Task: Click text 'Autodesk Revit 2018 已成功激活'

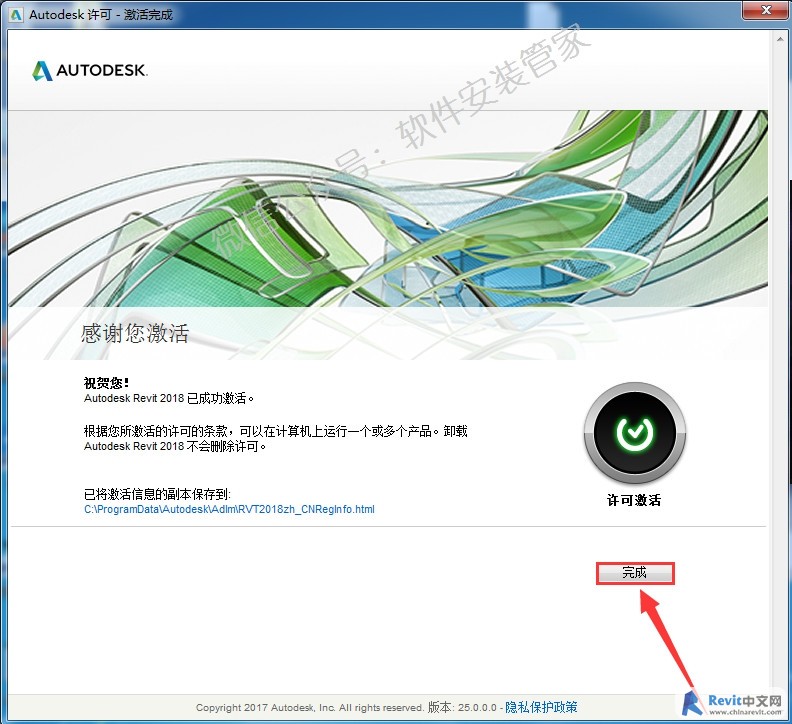Action: [169, 398]
